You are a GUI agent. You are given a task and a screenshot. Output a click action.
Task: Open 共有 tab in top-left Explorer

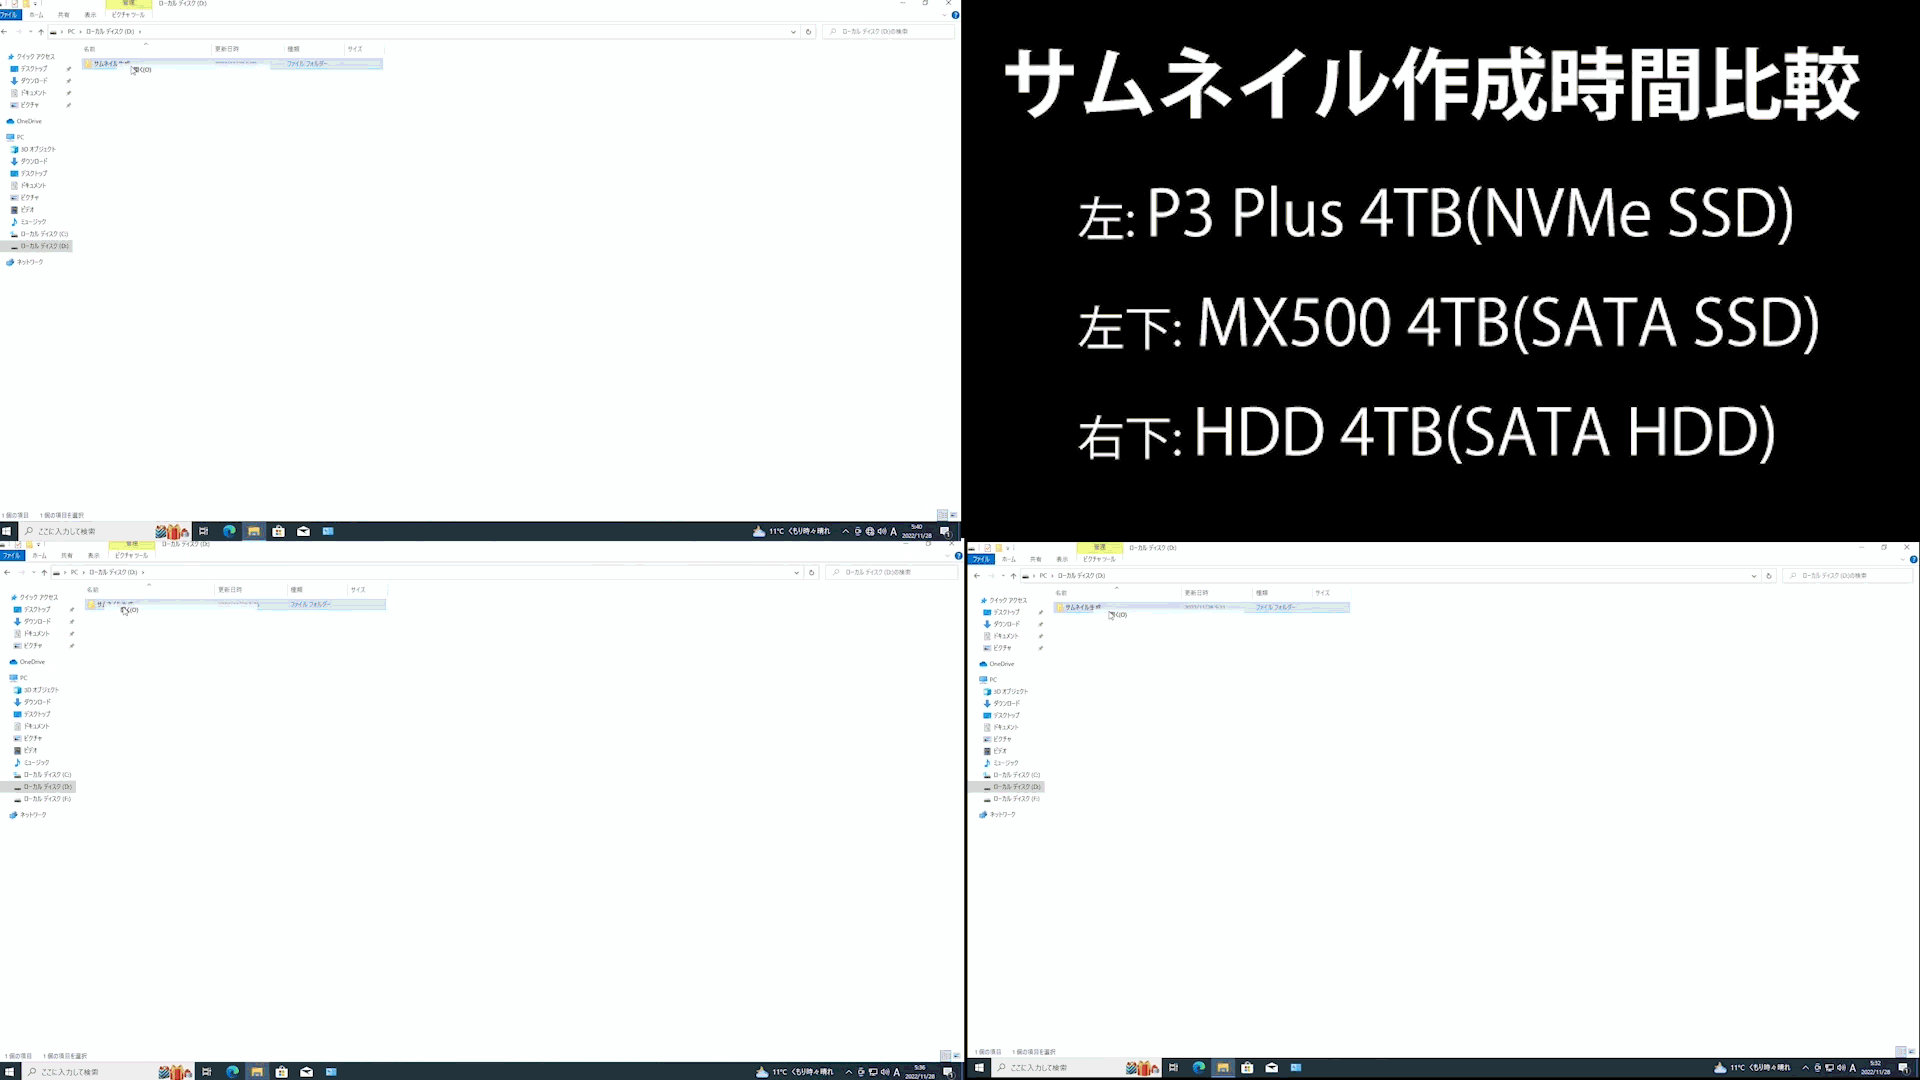coord(64,15)
